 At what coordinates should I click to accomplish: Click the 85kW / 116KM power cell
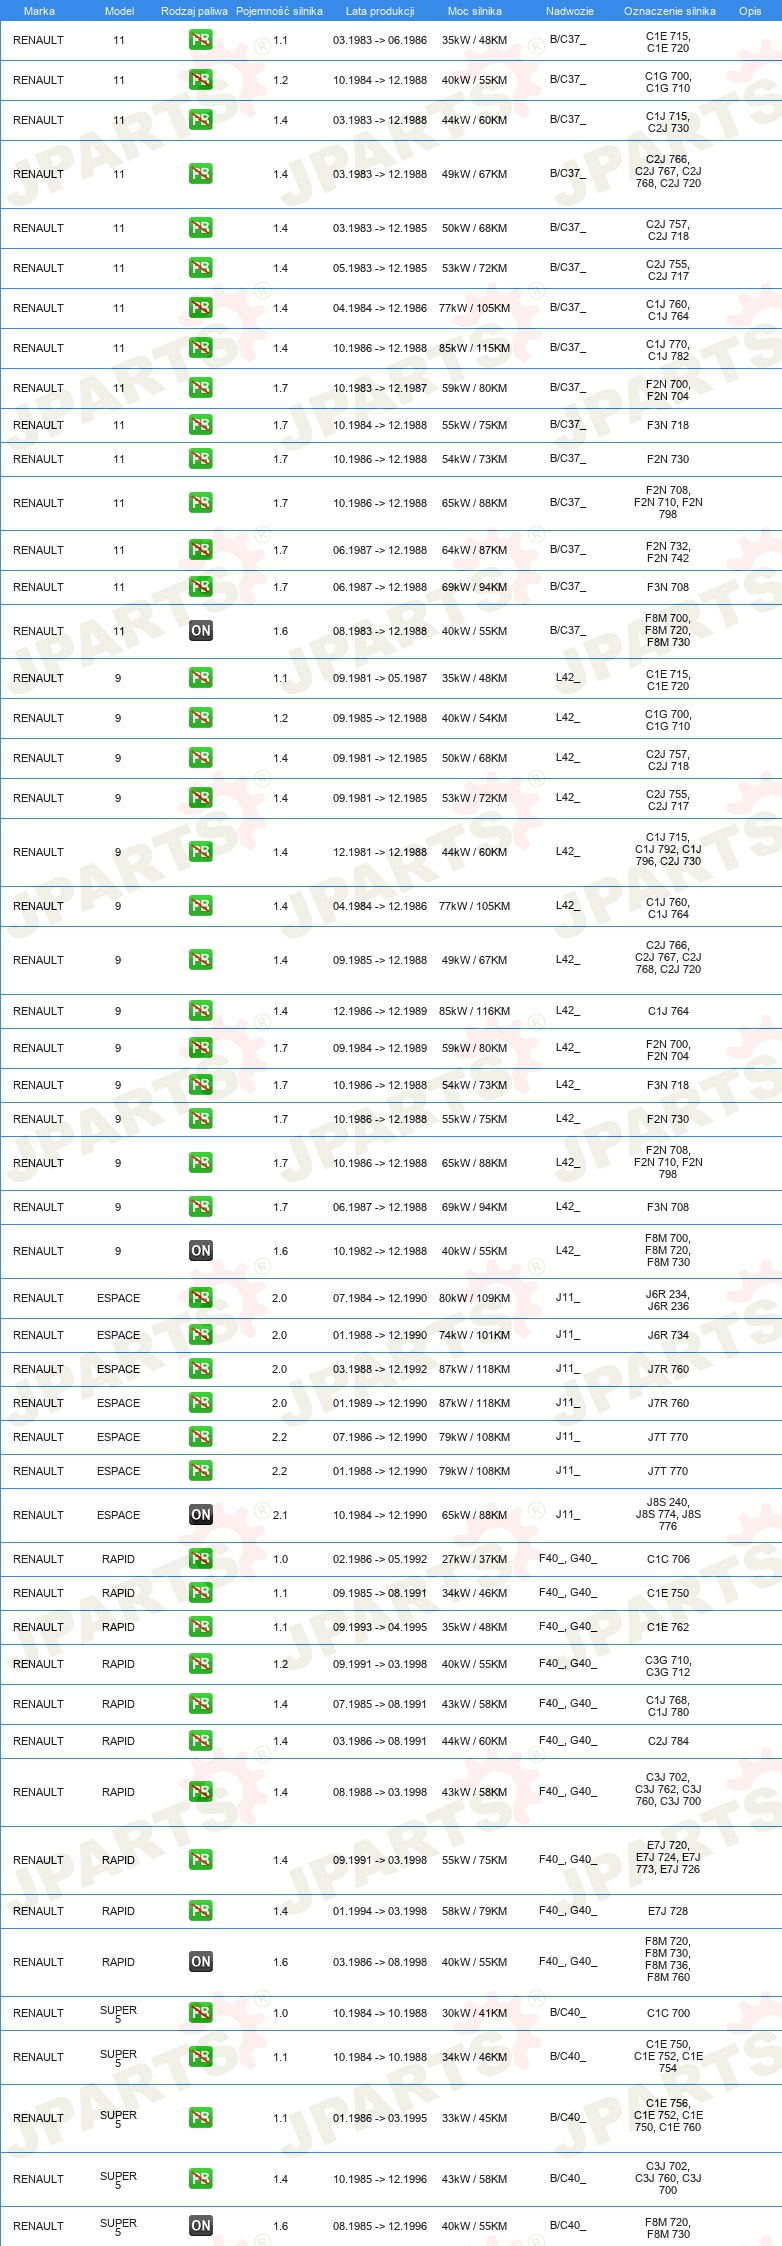pyautogui.click(x=475, y=1011)
